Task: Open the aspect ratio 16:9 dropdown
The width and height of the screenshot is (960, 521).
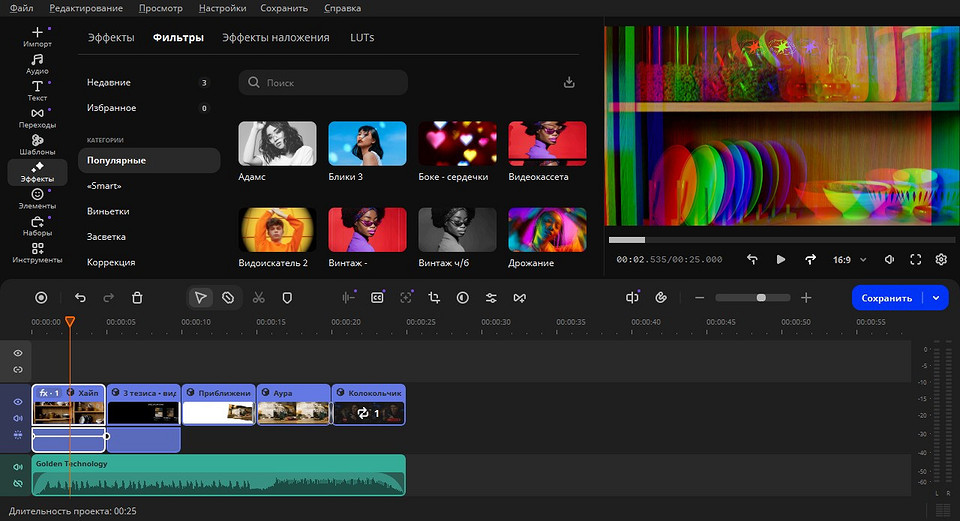Action: [x=849, y=260]
